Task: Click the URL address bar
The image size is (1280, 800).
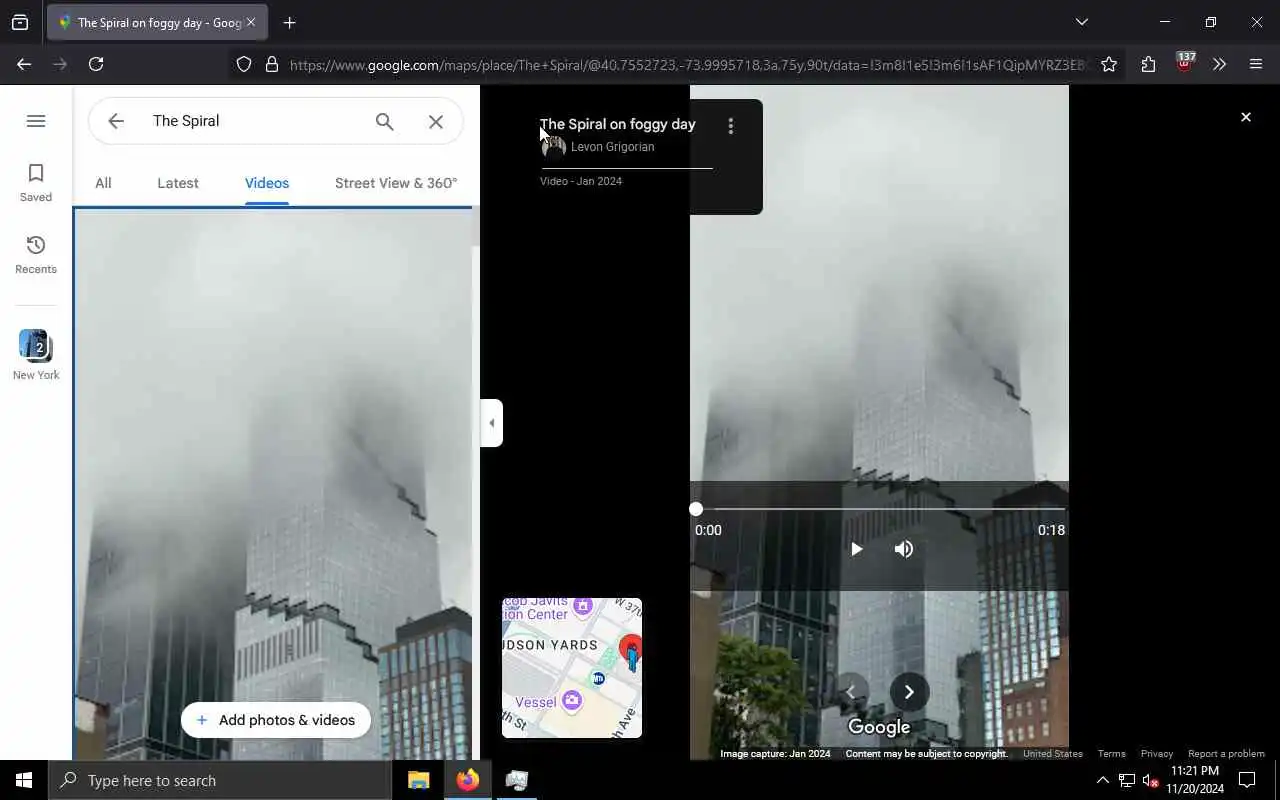Action: 688,65
